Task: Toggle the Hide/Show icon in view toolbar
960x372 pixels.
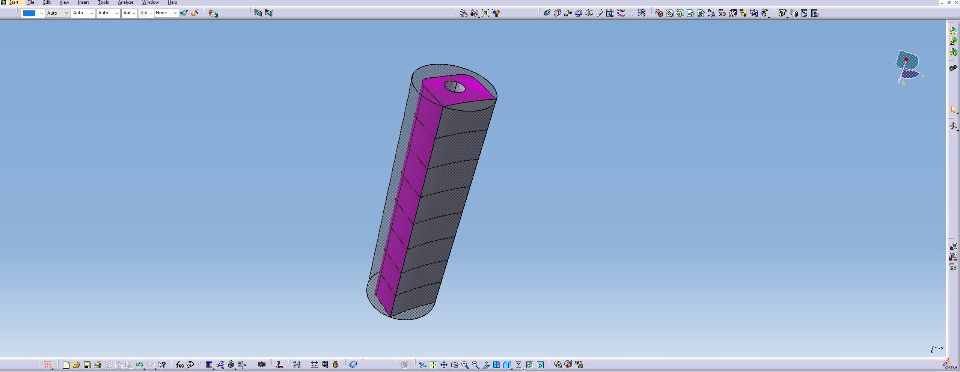Action: (x=529, y=365)
